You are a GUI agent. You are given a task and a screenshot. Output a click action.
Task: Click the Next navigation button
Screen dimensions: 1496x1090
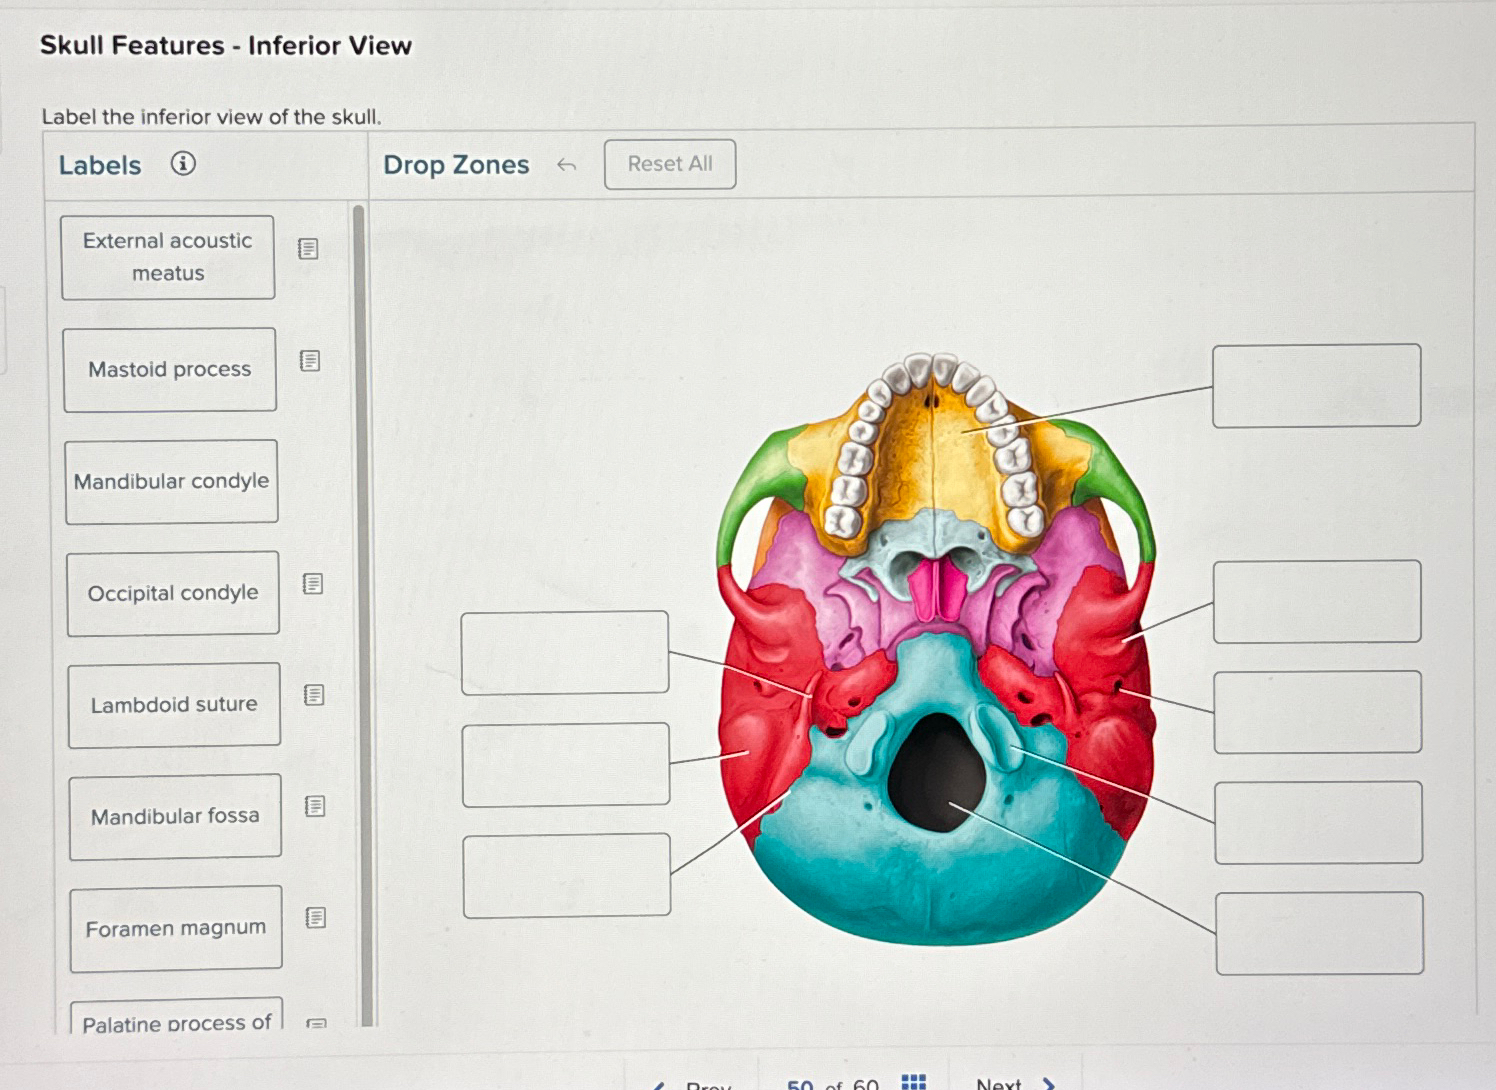tap(1001, 1082)
